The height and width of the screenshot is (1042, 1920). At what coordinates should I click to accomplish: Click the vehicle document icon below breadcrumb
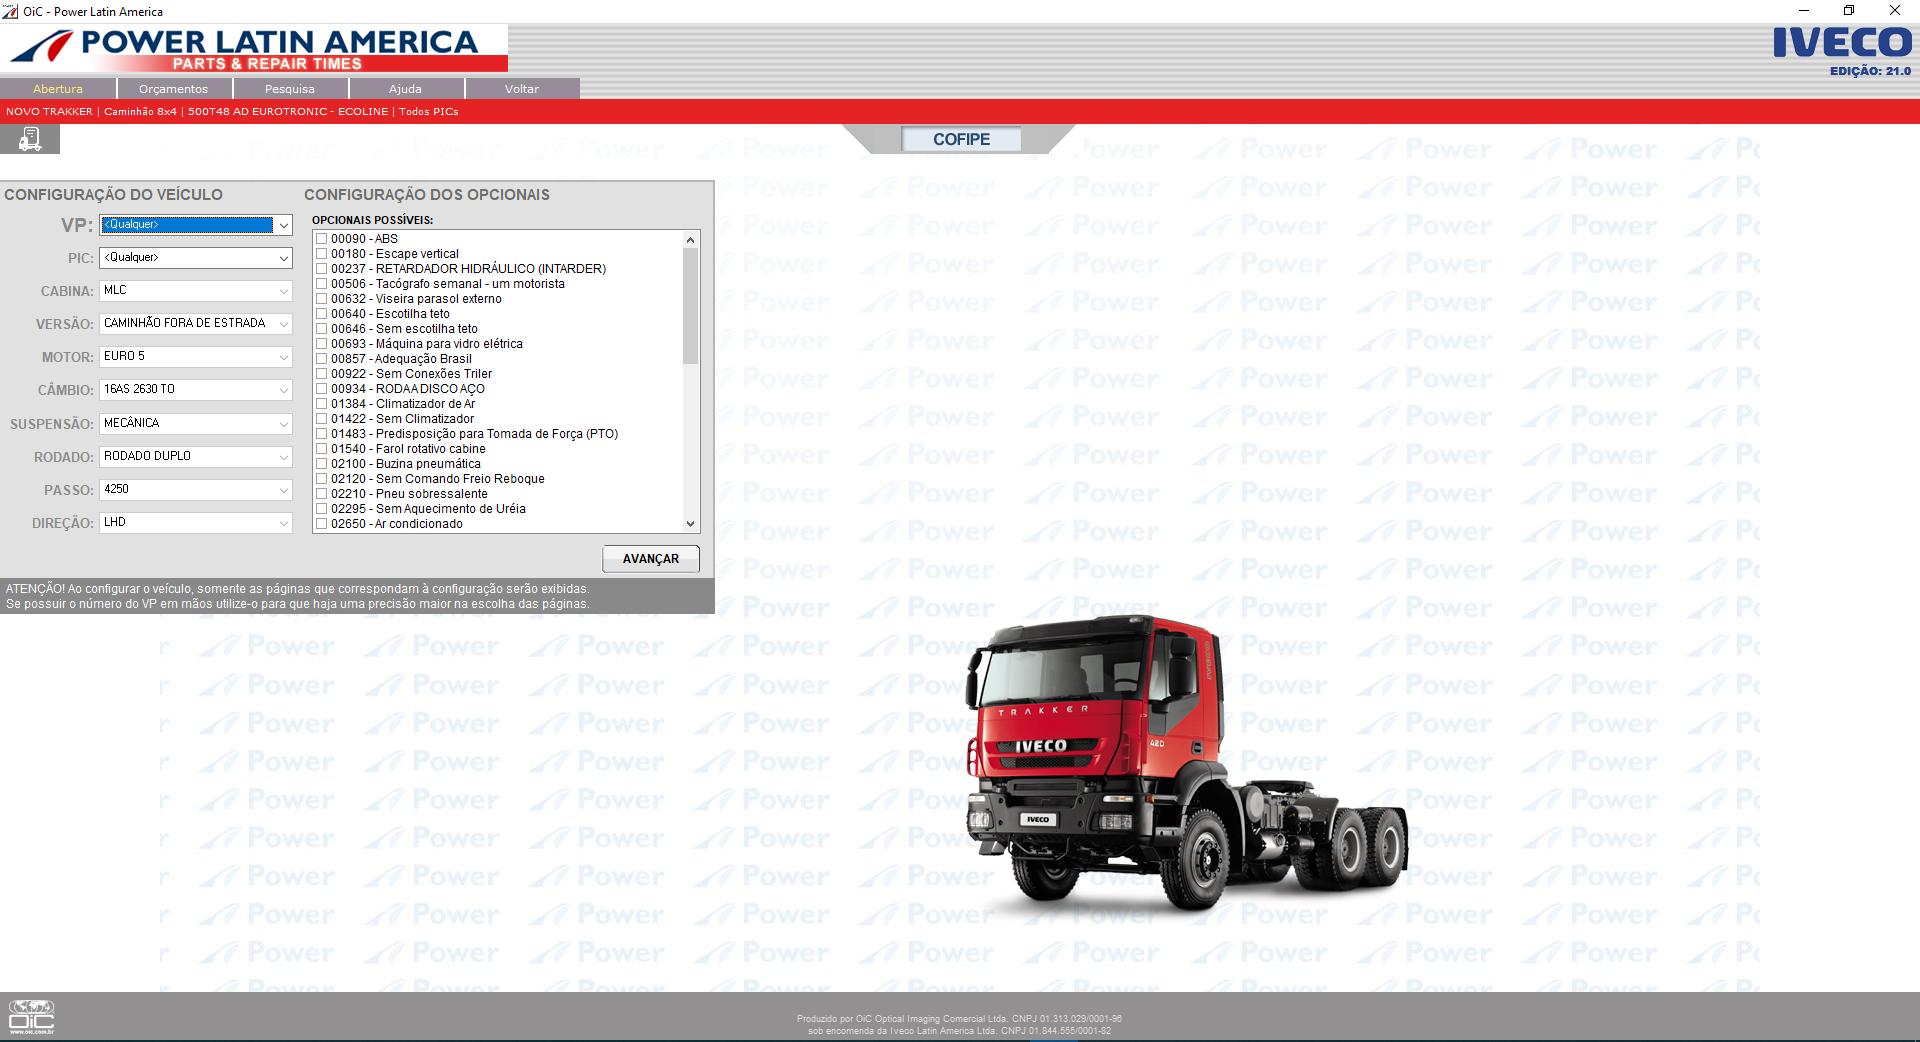pyautogui.click(x=30, y=139)
